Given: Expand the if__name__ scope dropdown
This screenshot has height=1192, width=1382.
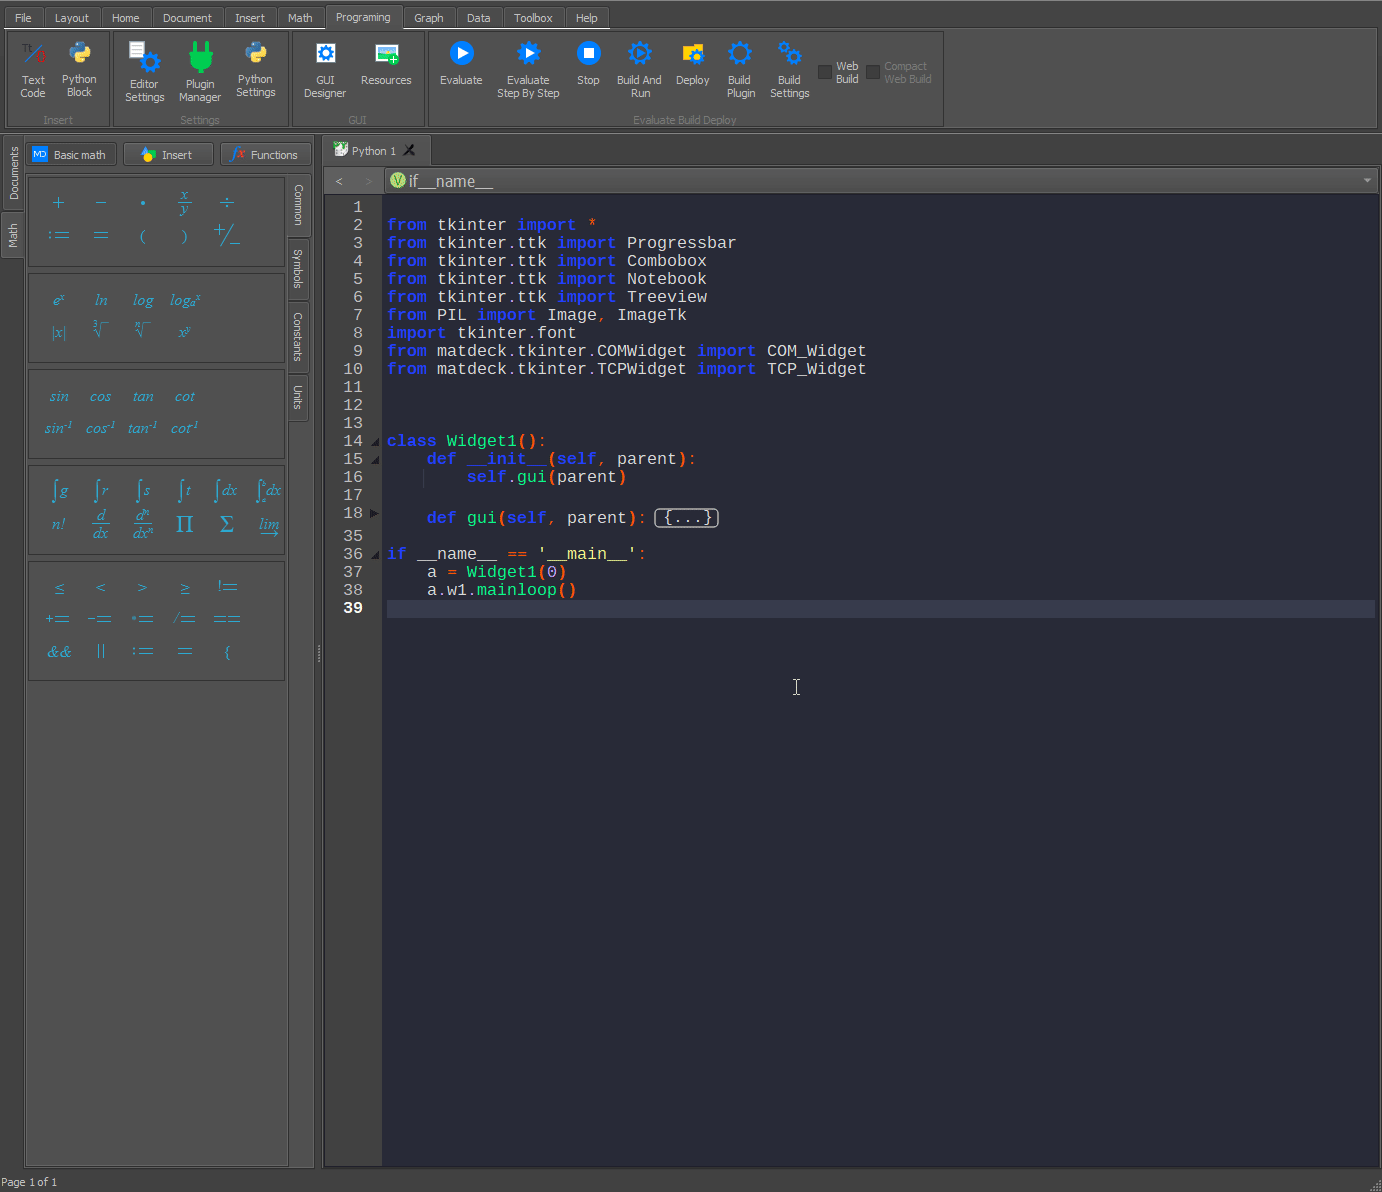Looking at the screenshot, I should 1366,181.
